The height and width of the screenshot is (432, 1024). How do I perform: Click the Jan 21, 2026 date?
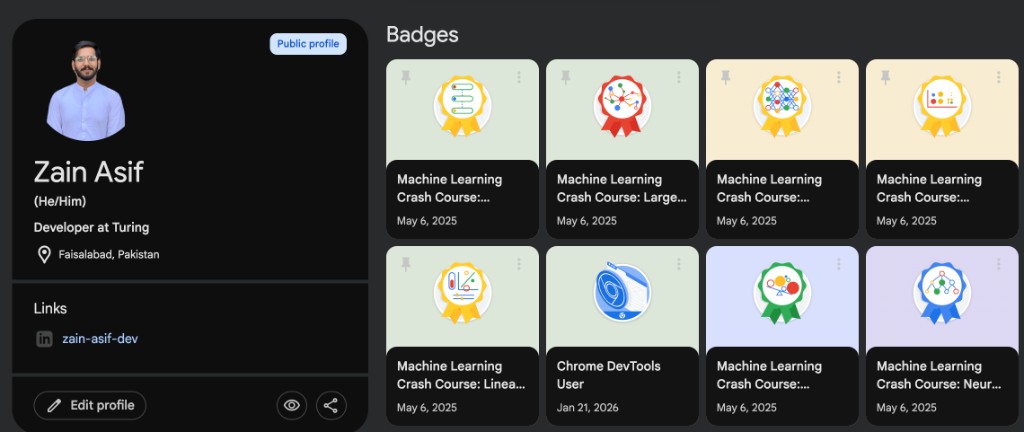tap(588, 408)
